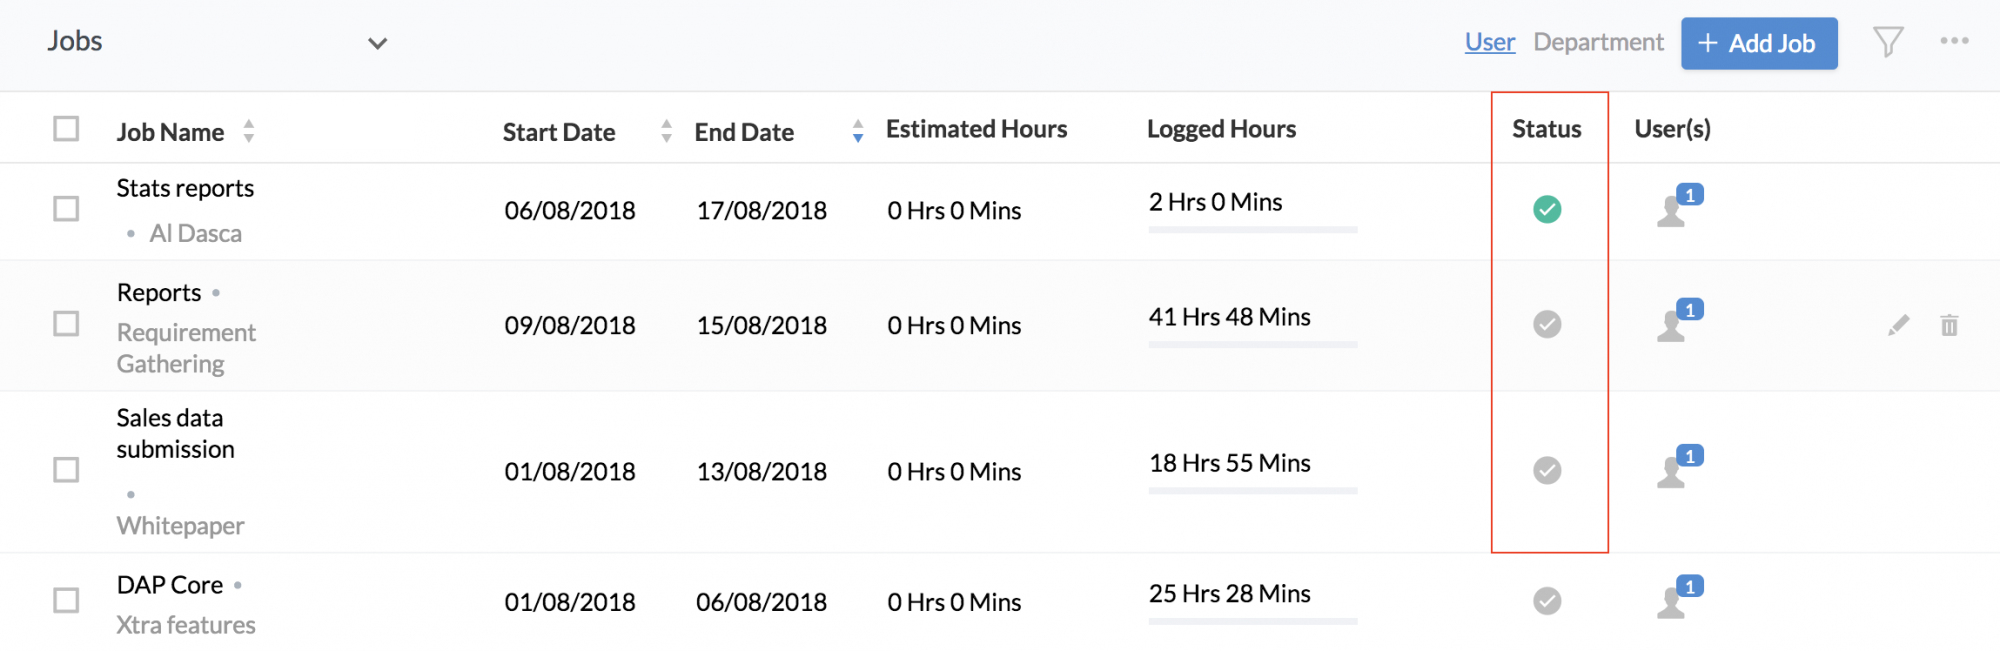
Task: Switch to the Department view
Action: point(1598,42)
